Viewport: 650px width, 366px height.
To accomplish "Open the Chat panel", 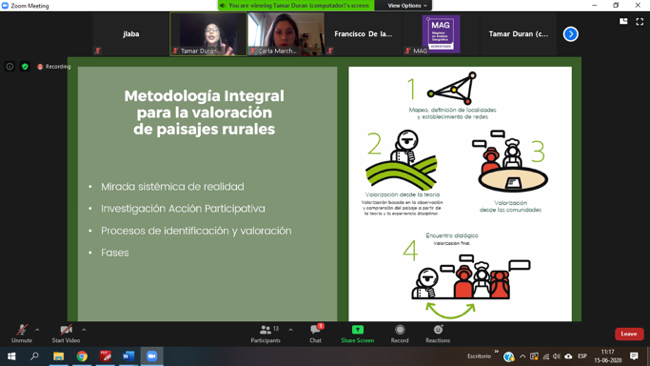I will pyautogui.click(x=315, y=334).
